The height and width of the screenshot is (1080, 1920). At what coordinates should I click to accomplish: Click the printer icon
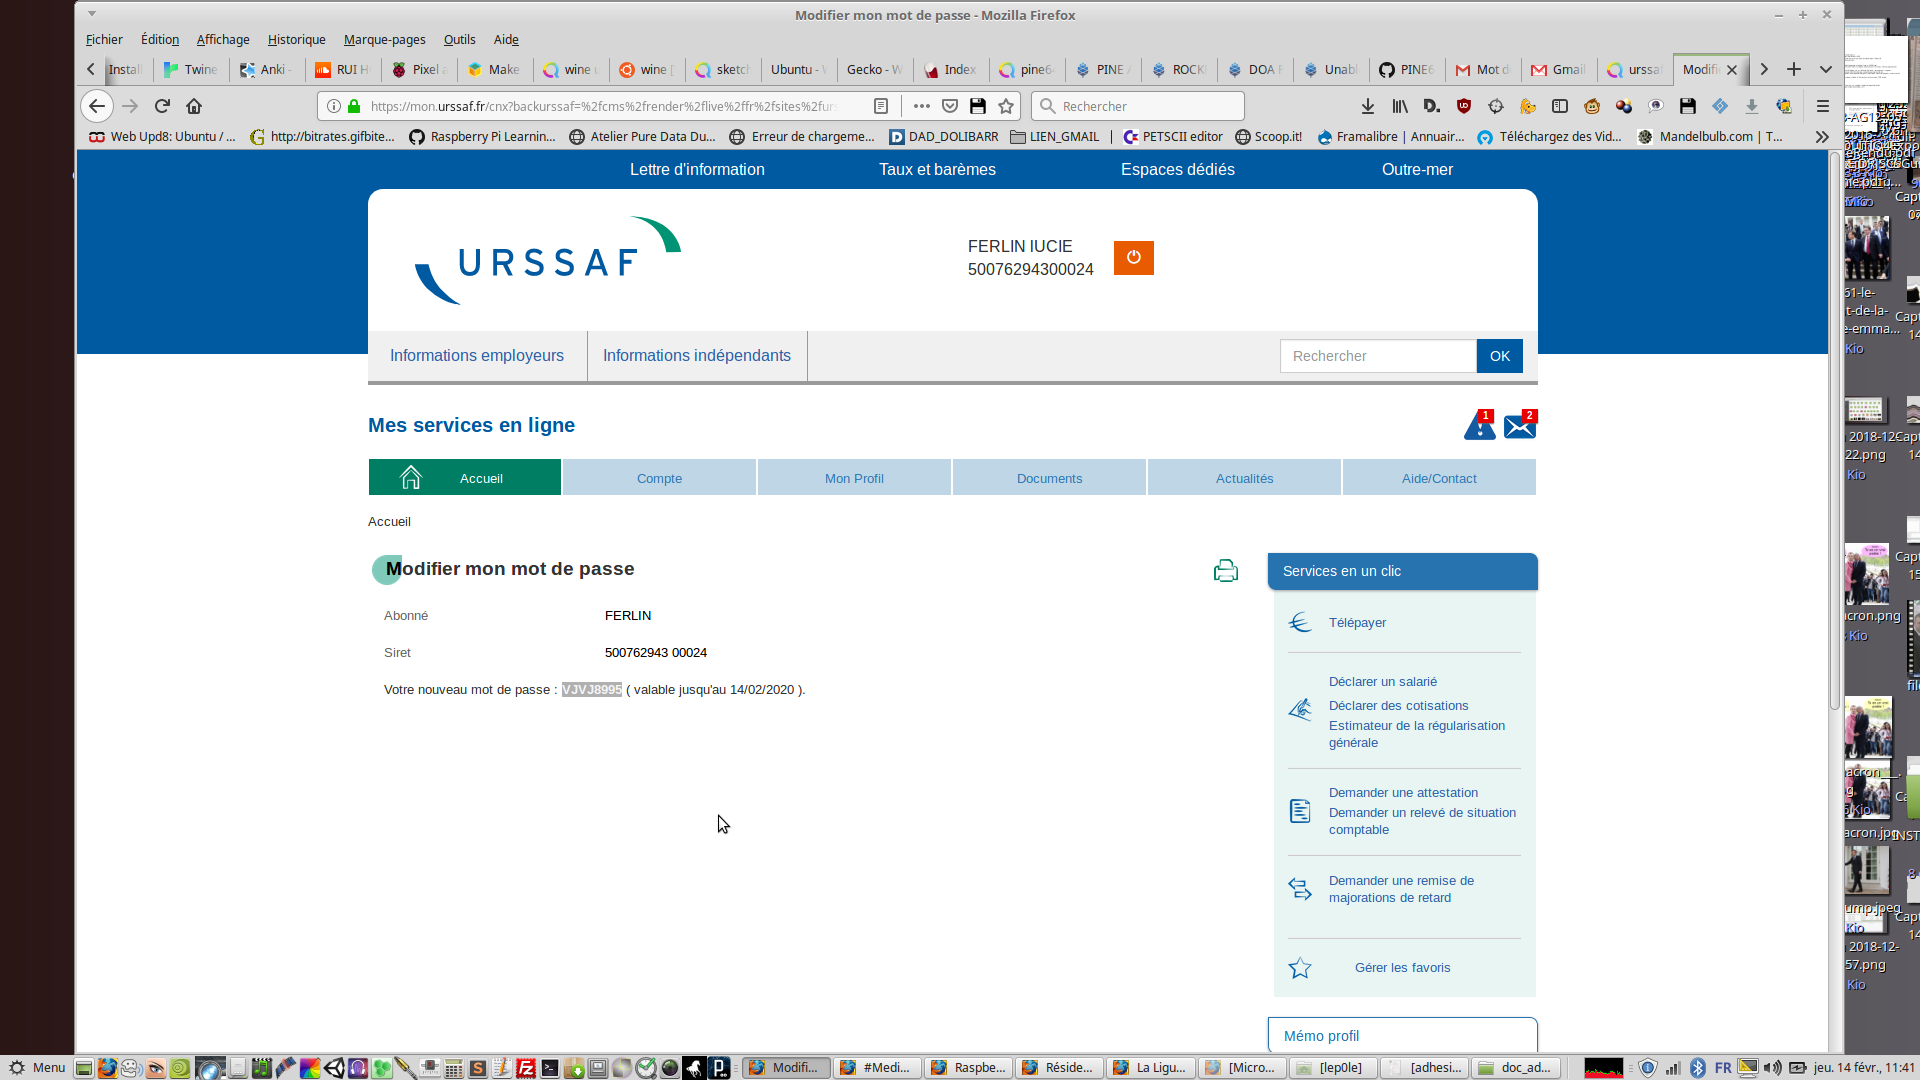tap(1225, 570)
